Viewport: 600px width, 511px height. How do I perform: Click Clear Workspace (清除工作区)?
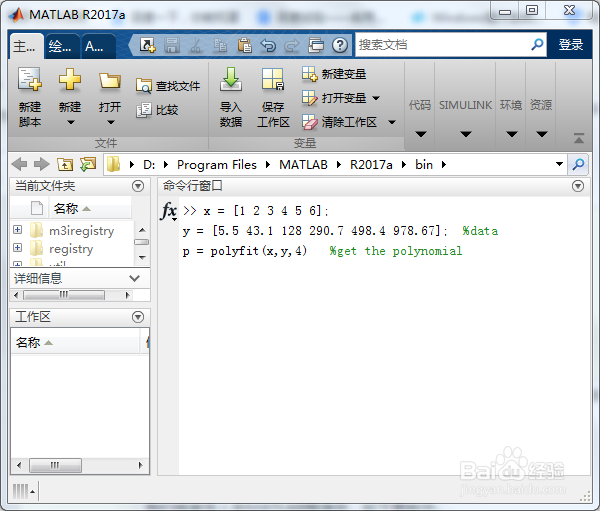click(339, 122)
